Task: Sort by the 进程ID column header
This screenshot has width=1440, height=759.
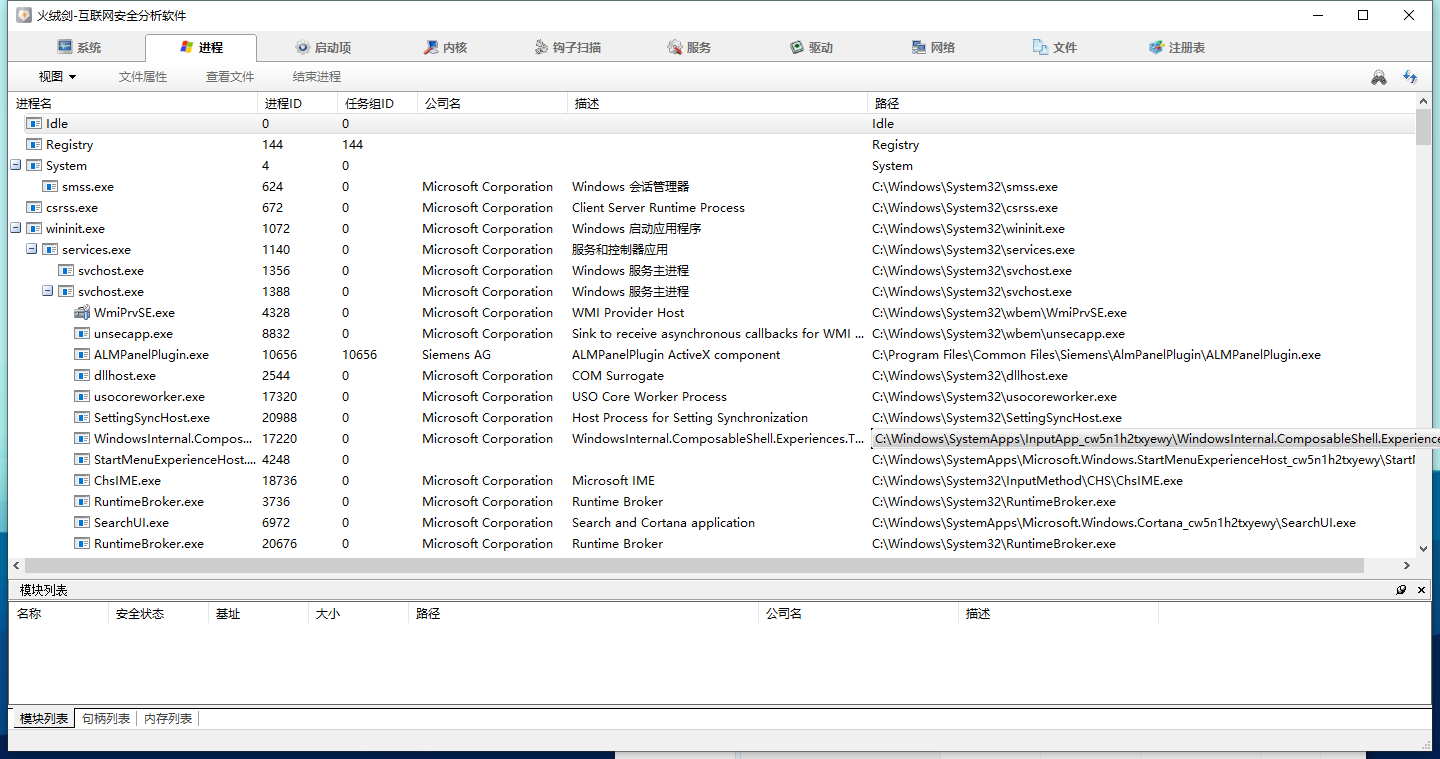Action: (x=297, y=103)
